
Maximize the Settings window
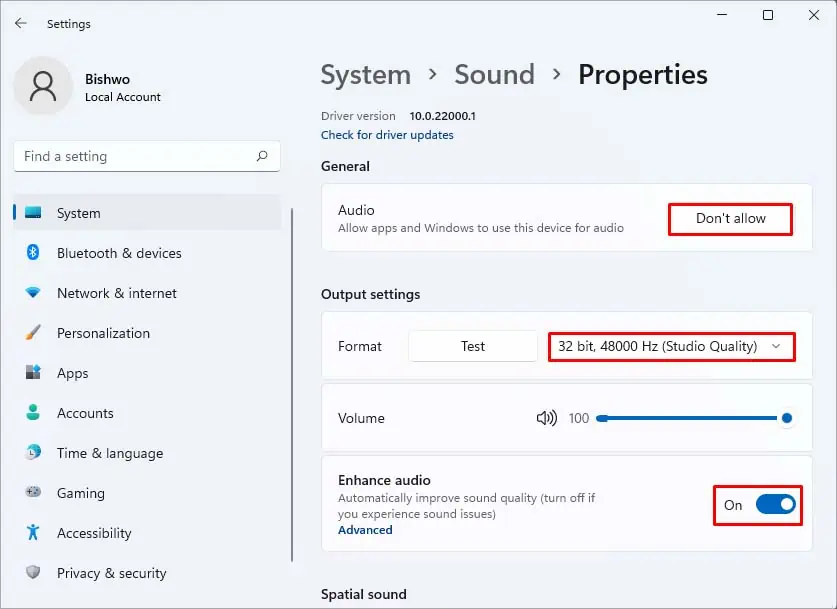[768, 15]
